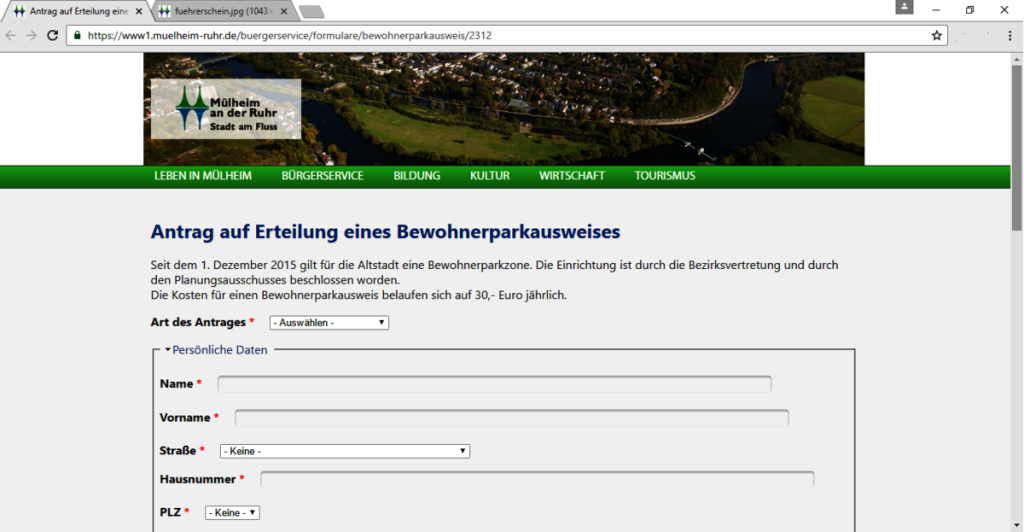Click the browser forward arrow

pyautogui.click(x=32, y=35)
